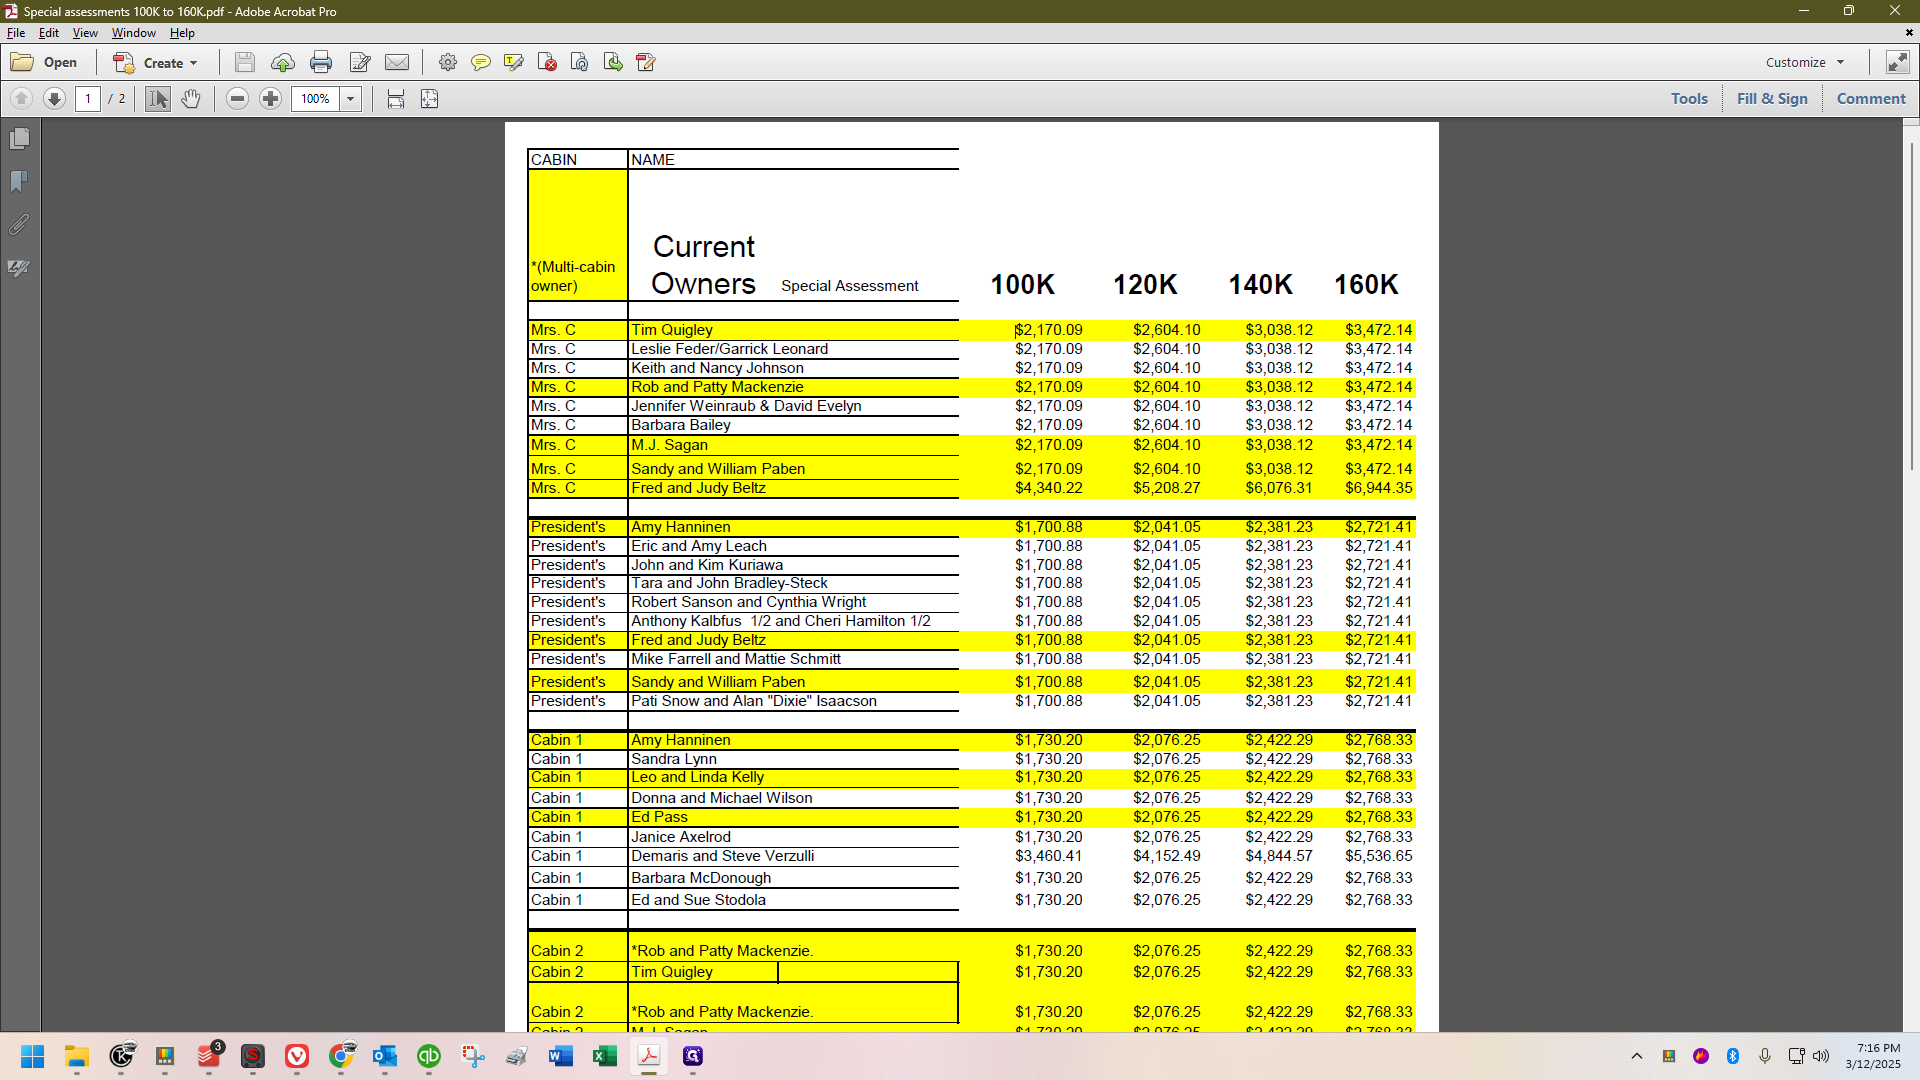Open the Fill & Sign pane
The image size is (1920, 1080).
point(1772,99)
